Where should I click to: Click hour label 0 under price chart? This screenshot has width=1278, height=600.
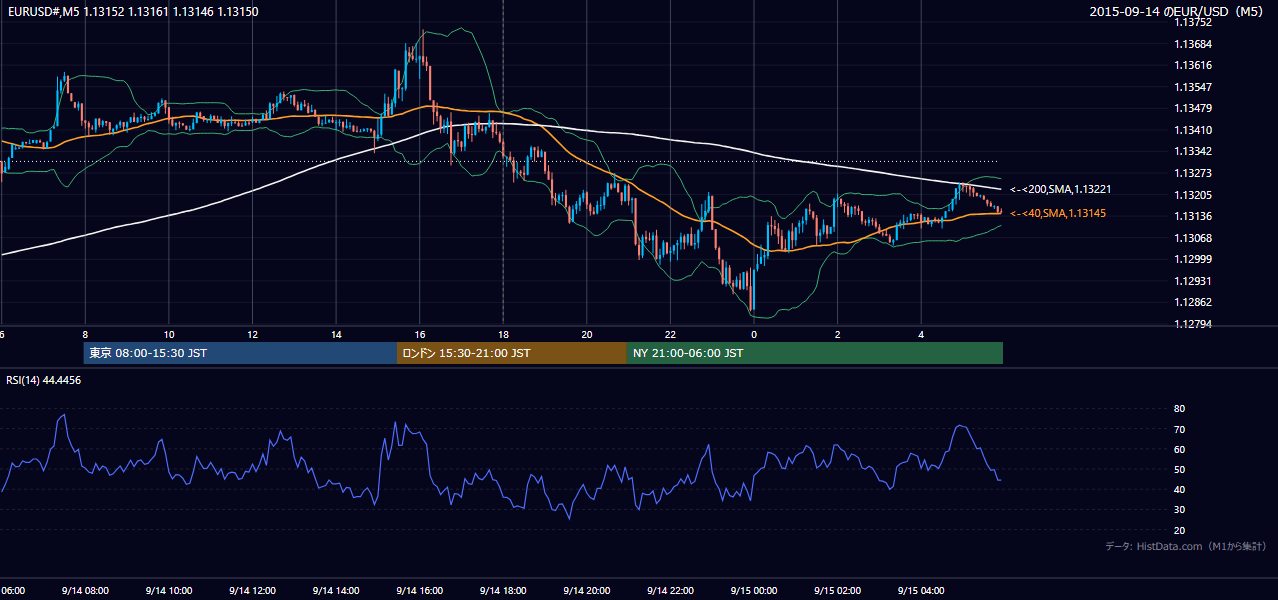754,335
